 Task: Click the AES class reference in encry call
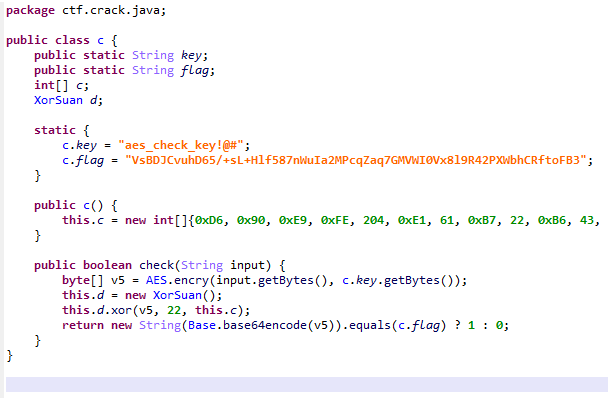coord(156,280)
